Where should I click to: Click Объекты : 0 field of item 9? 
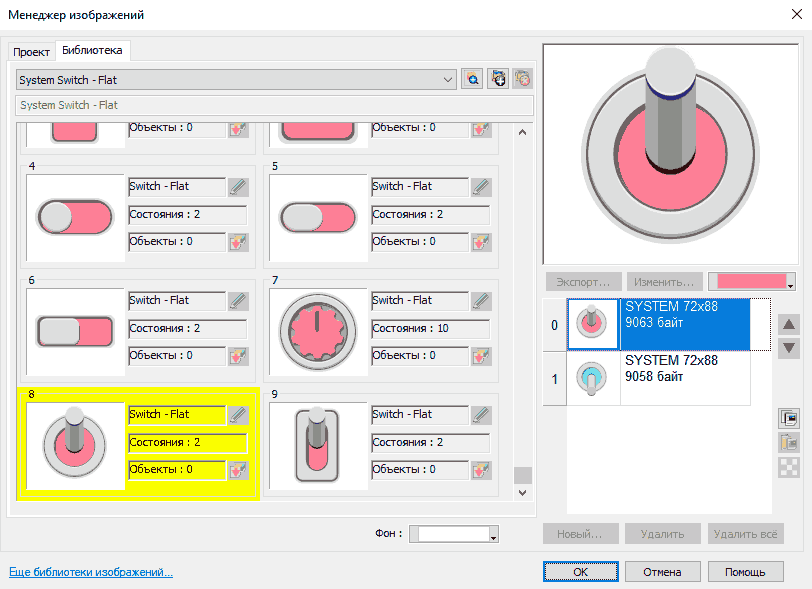[x=420, y=470]
